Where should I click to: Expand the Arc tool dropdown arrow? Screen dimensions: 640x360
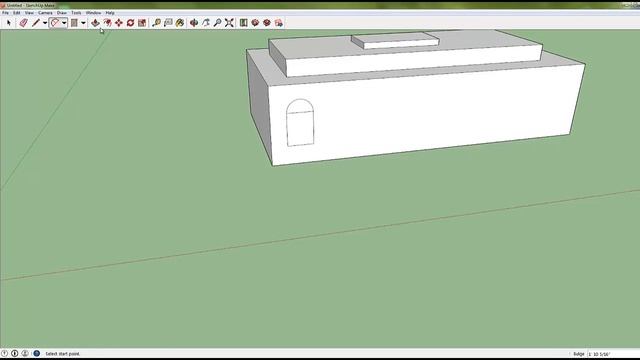click(64, 23)
